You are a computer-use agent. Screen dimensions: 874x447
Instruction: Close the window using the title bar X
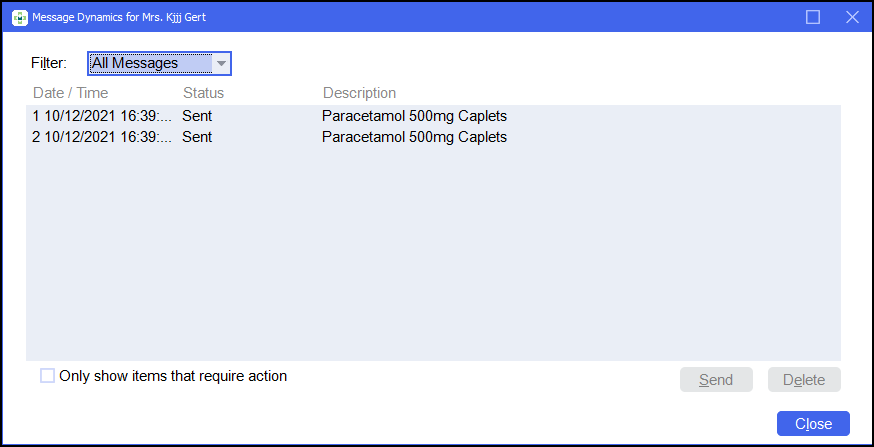click(x=852, y=17)
